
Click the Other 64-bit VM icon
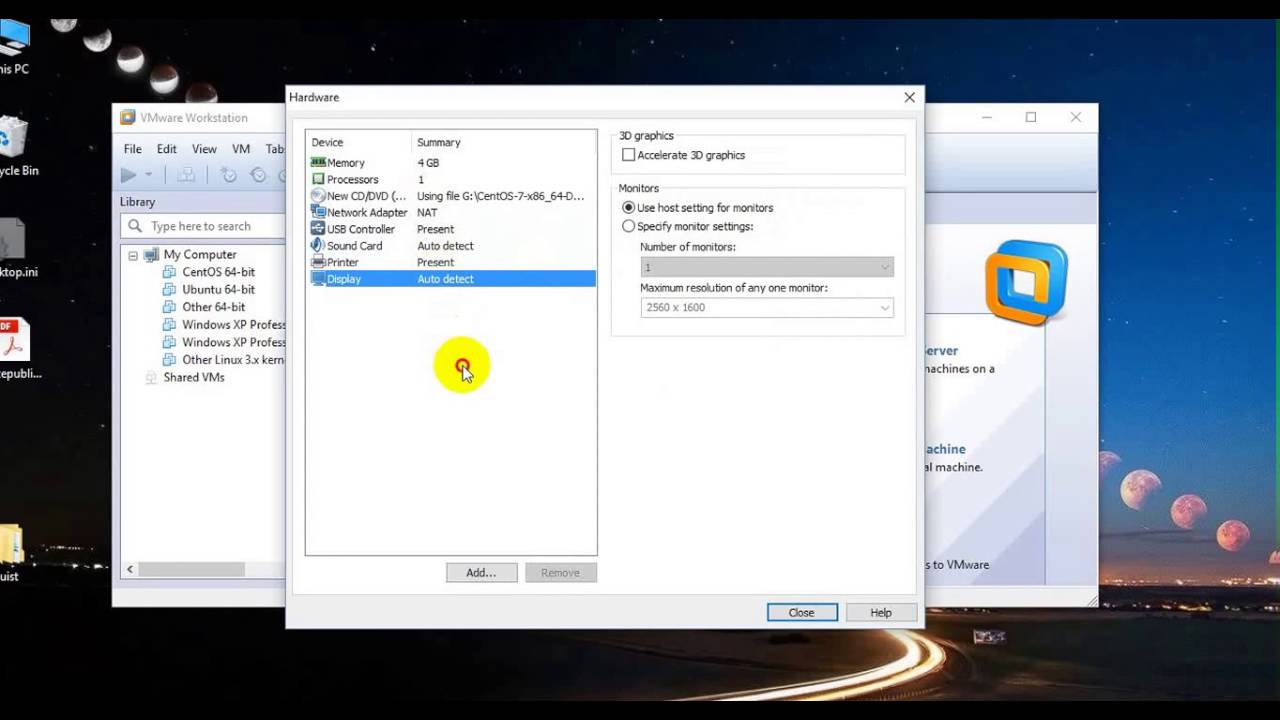click(x=170, y=307)
